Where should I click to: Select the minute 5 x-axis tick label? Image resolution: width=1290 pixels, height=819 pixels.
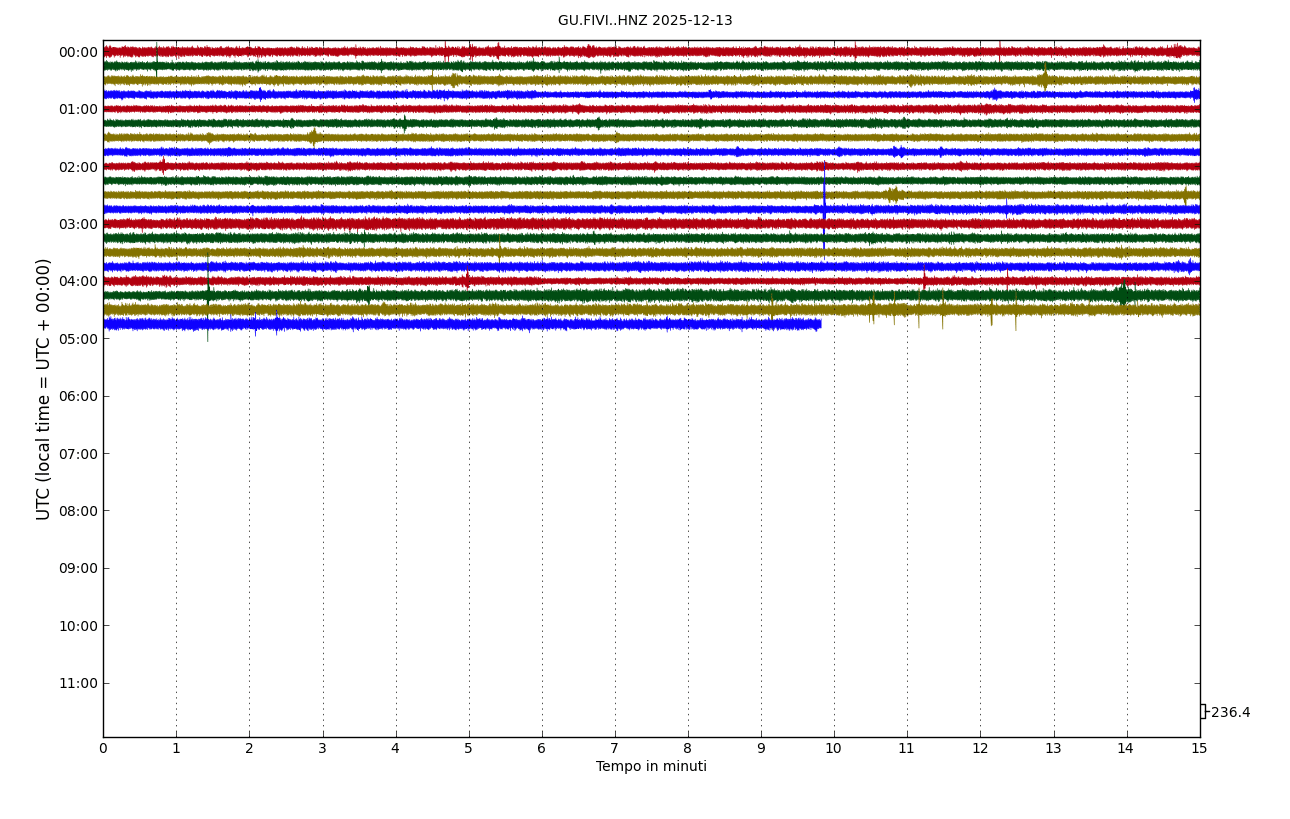(x=469, y=749)
